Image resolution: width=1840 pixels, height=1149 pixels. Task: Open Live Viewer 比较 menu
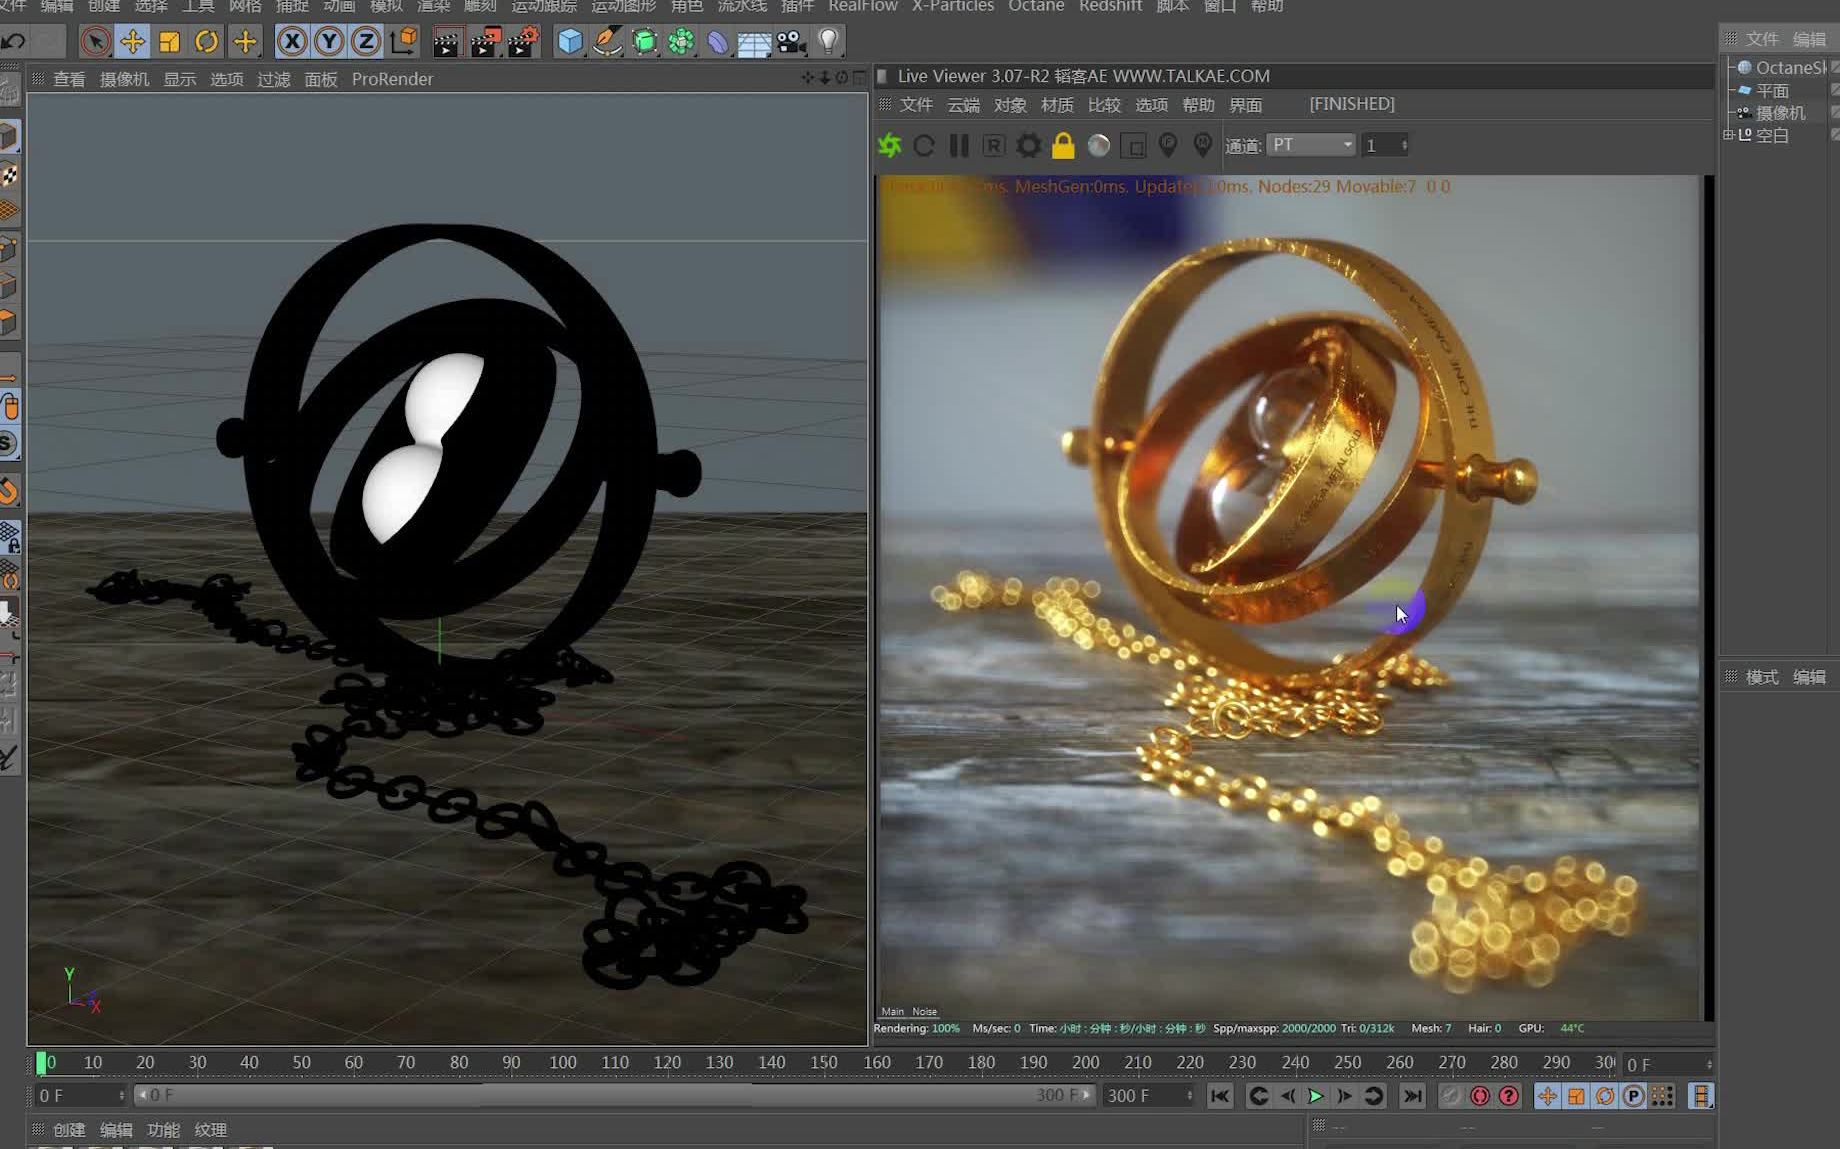pos(1104,105)
